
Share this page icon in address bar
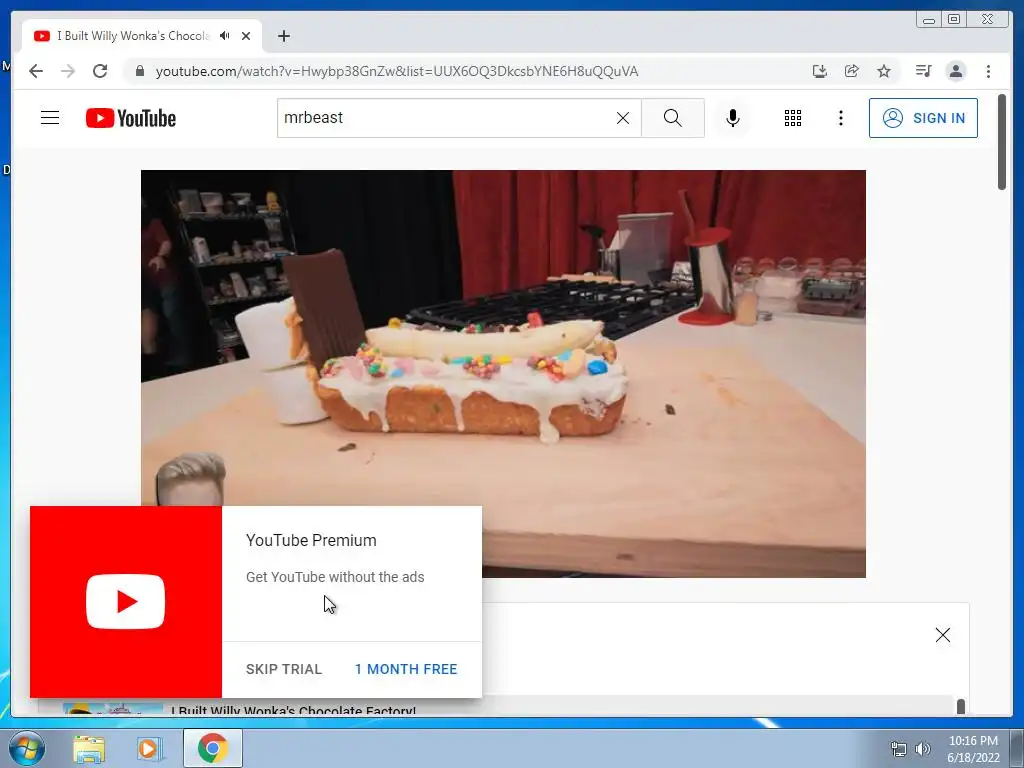852,71
